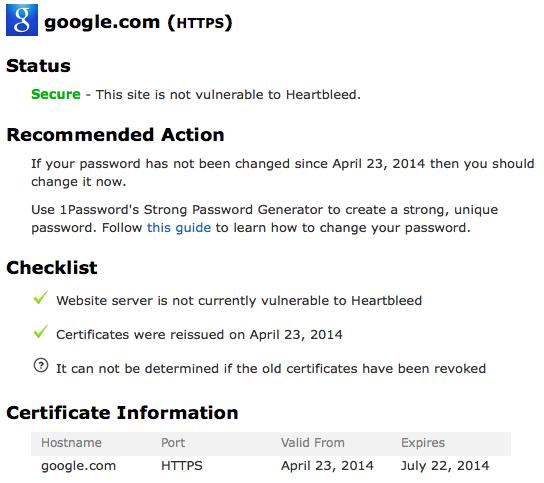Click the Hostname column header
This screenshot has width=544, height=483.
coord(71,443)
